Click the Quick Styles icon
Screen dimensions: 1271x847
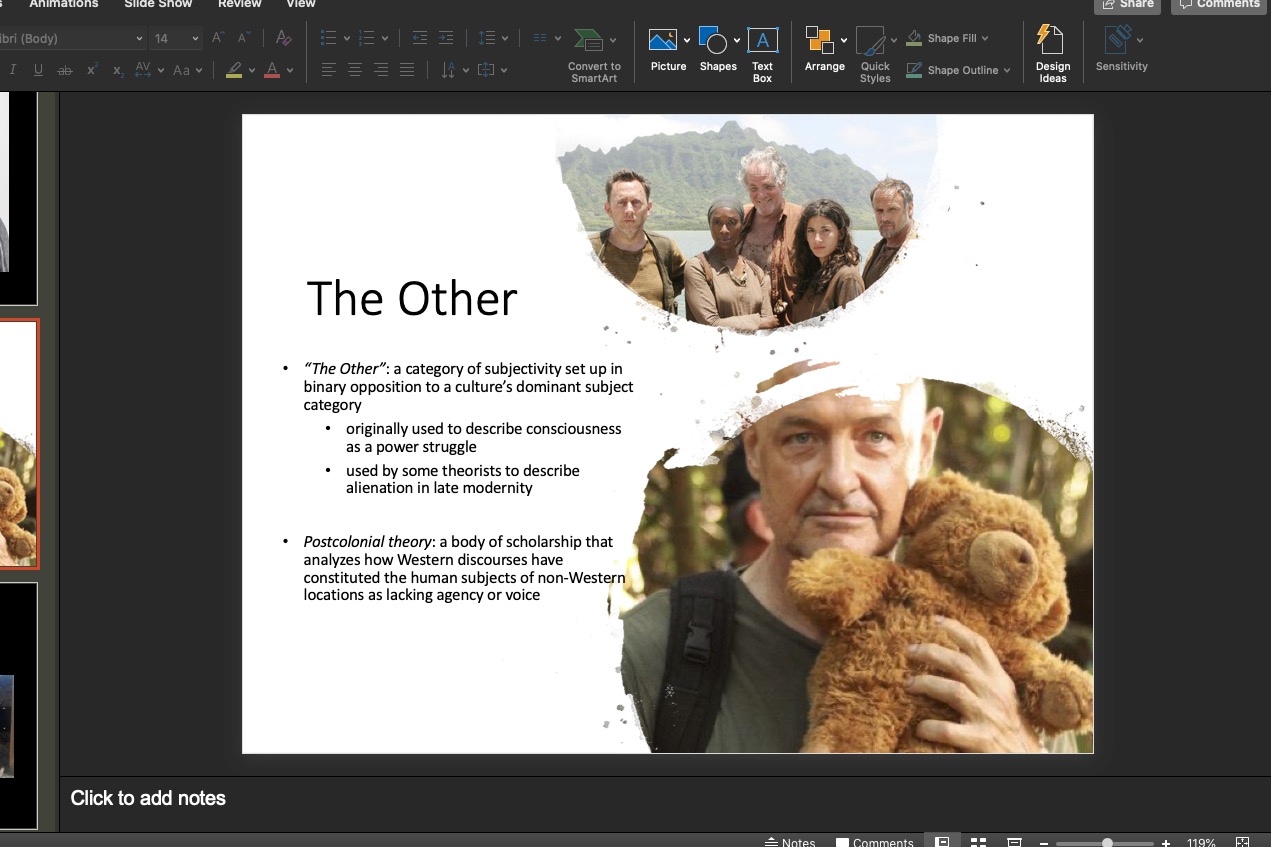(871, 41)
